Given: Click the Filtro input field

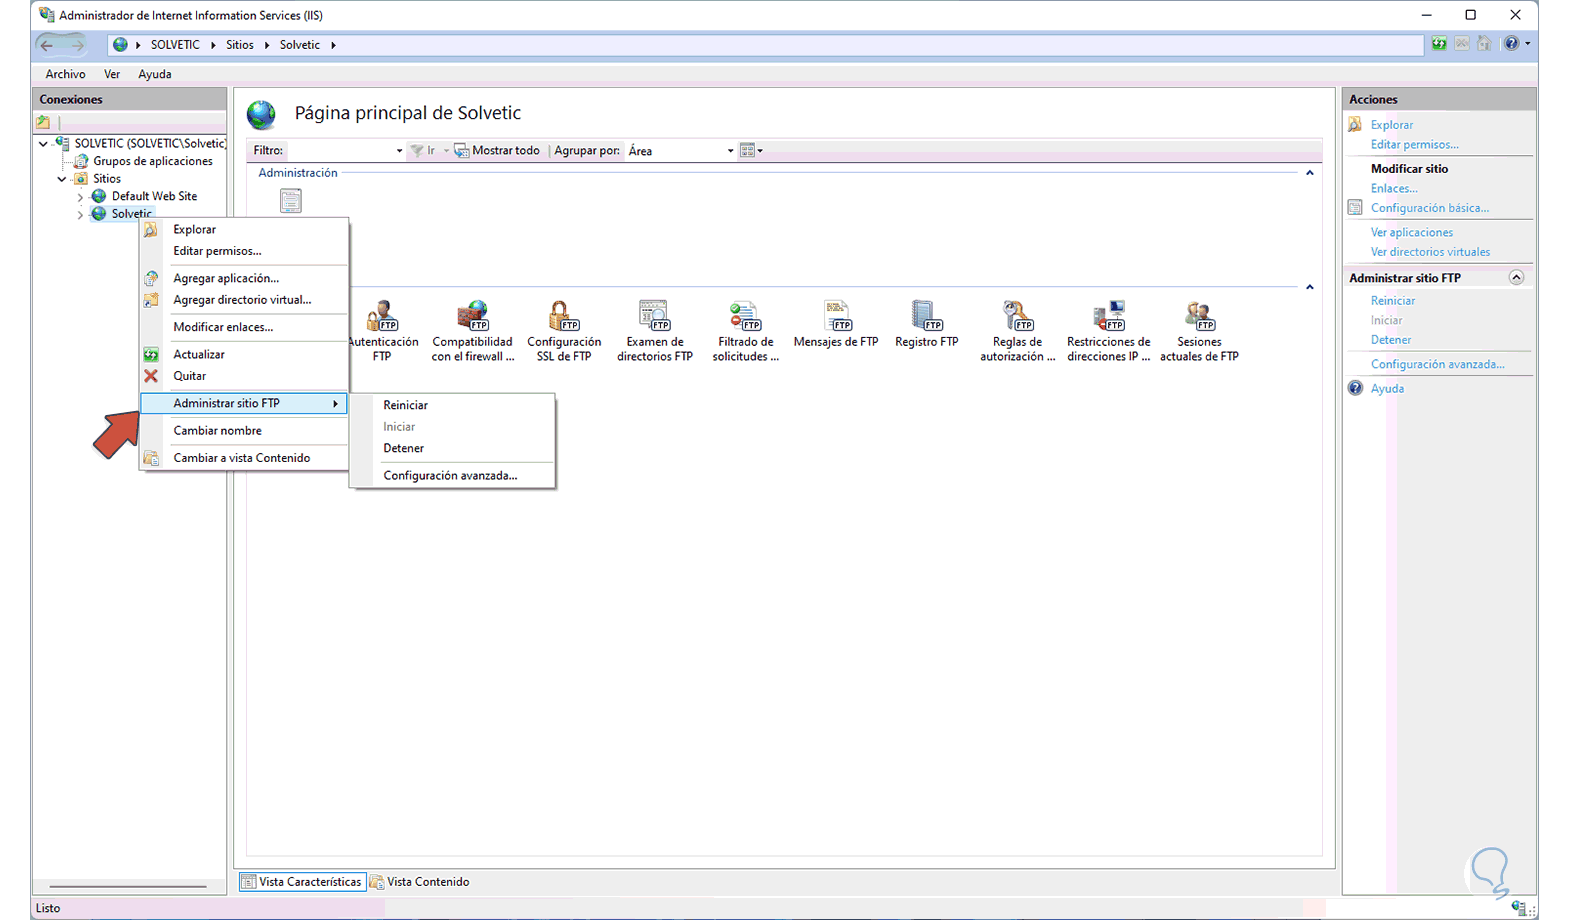Looking at the screenshot, I should [340, 151].
